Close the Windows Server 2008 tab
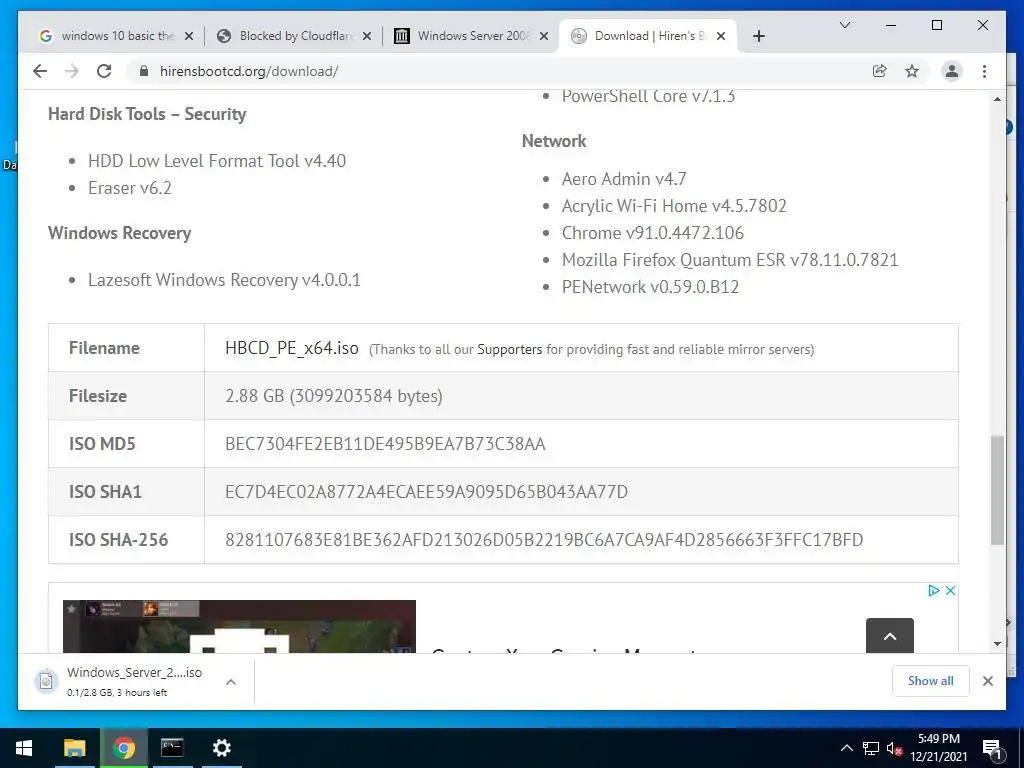This screenshot has height=768, width=1024. (x=543, y=36)
